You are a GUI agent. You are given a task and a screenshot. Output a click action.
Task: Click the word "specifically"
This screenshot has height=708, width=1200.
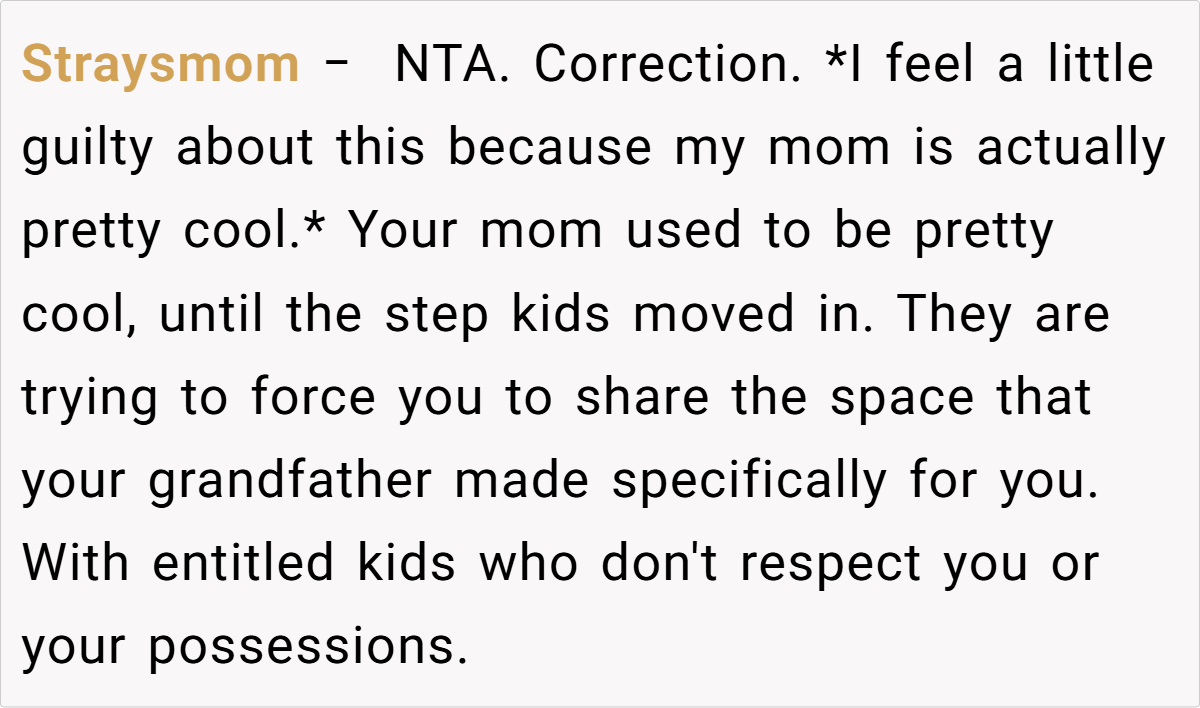(749, 482)
